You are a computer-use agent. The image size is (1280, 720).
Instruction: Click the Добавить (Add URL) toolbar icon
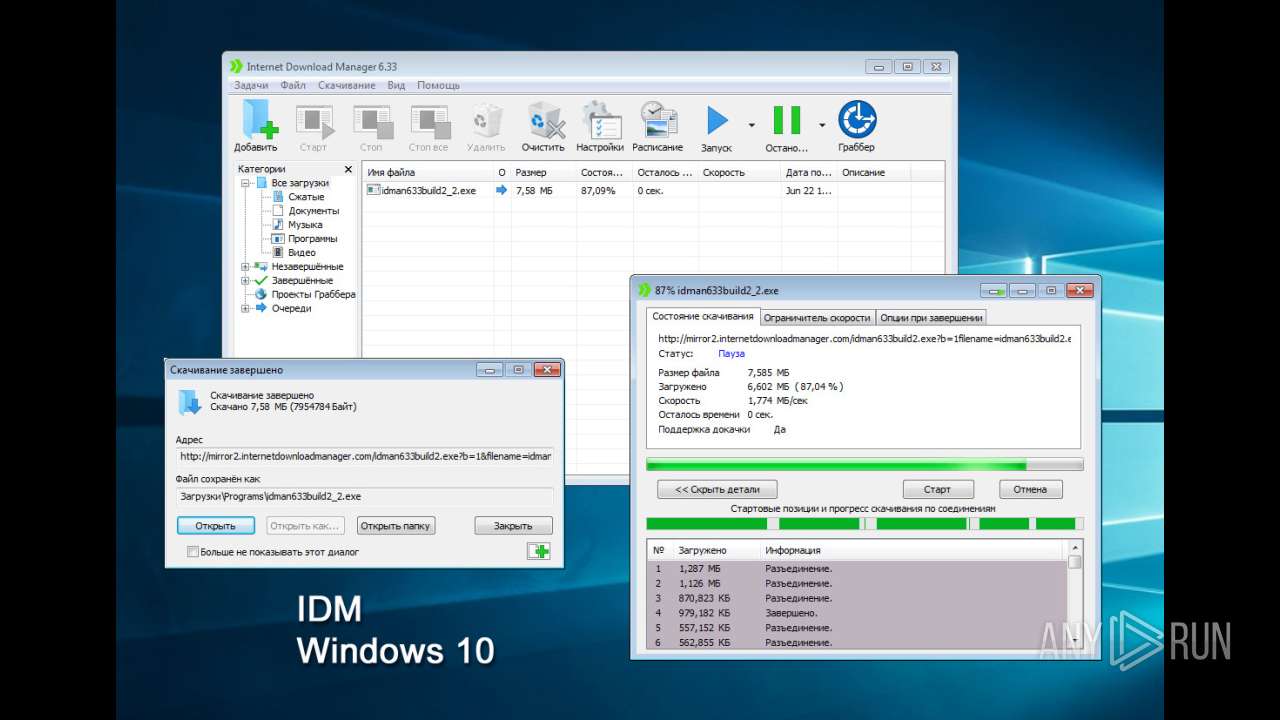point(259,120)
